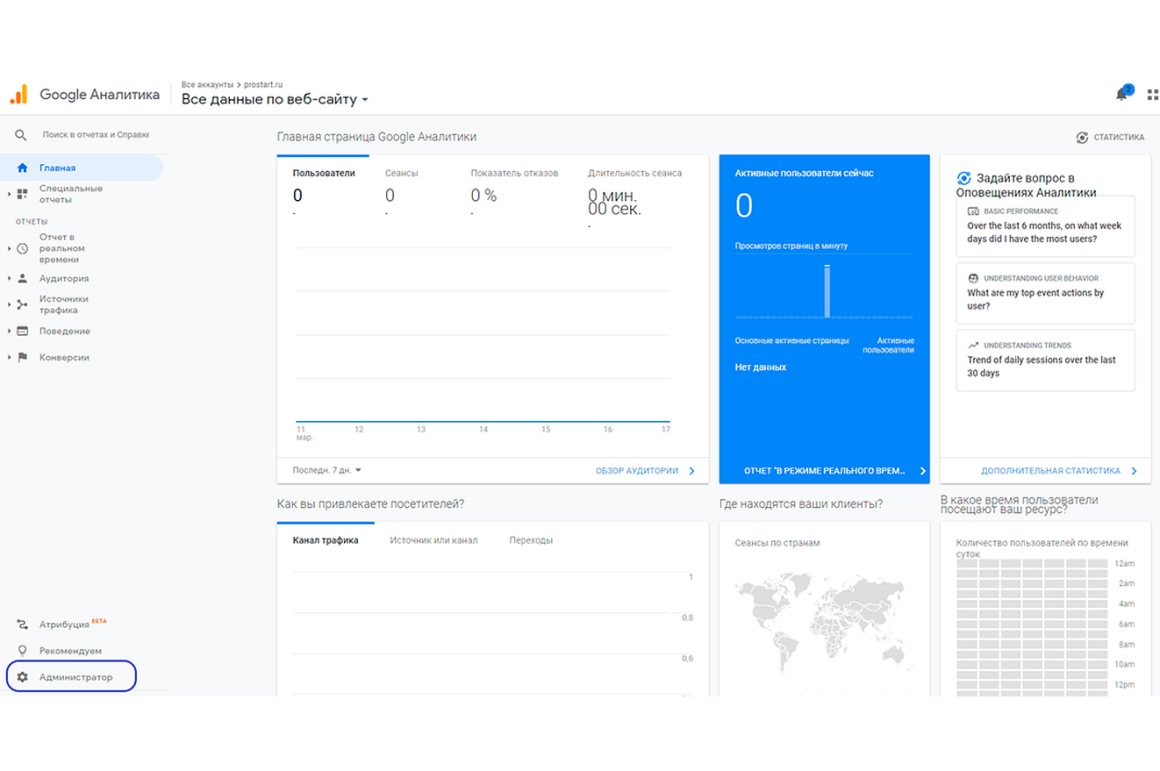Open the real-time report link
The image size is (1160, 771).
(x=834, y=471)
